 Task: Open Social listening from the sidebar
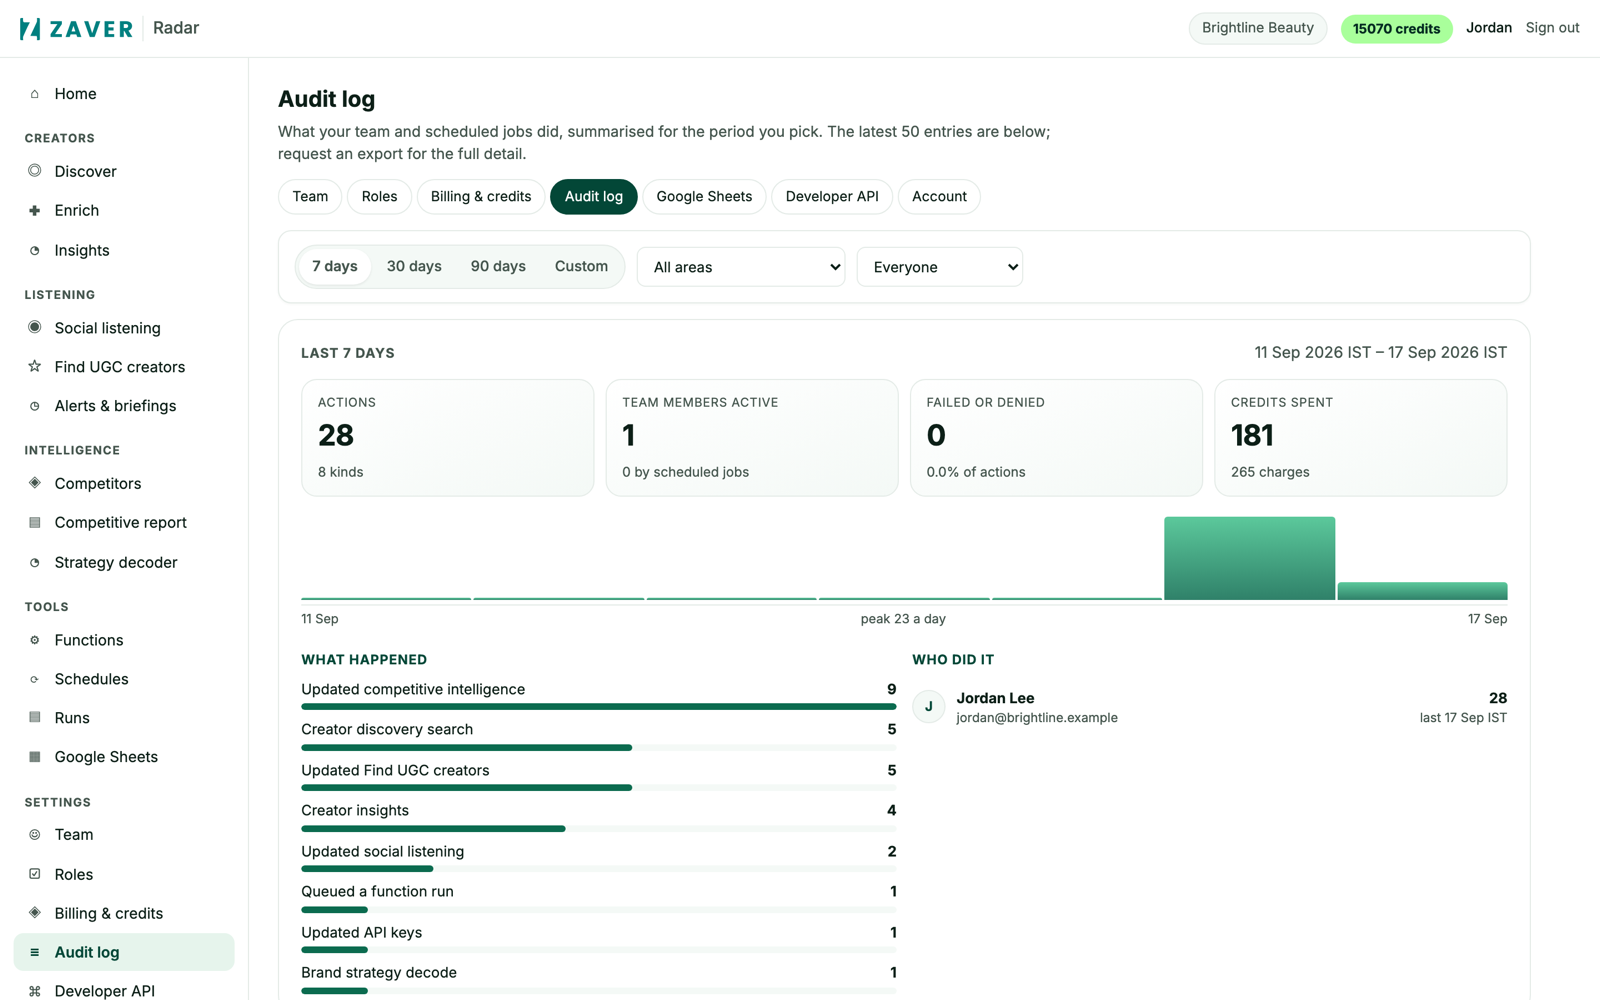[124, 328]
